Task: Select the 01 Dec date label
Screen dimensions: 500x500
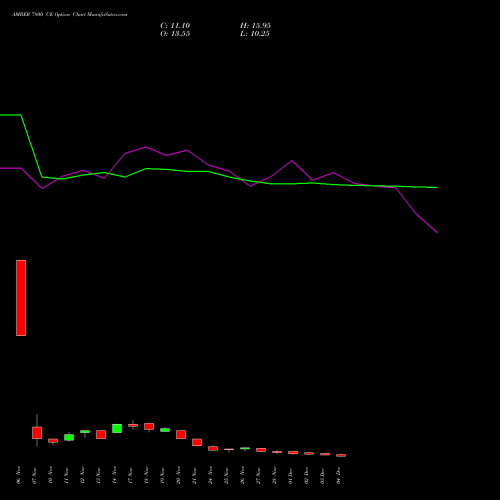Action: tap(290, 475)
